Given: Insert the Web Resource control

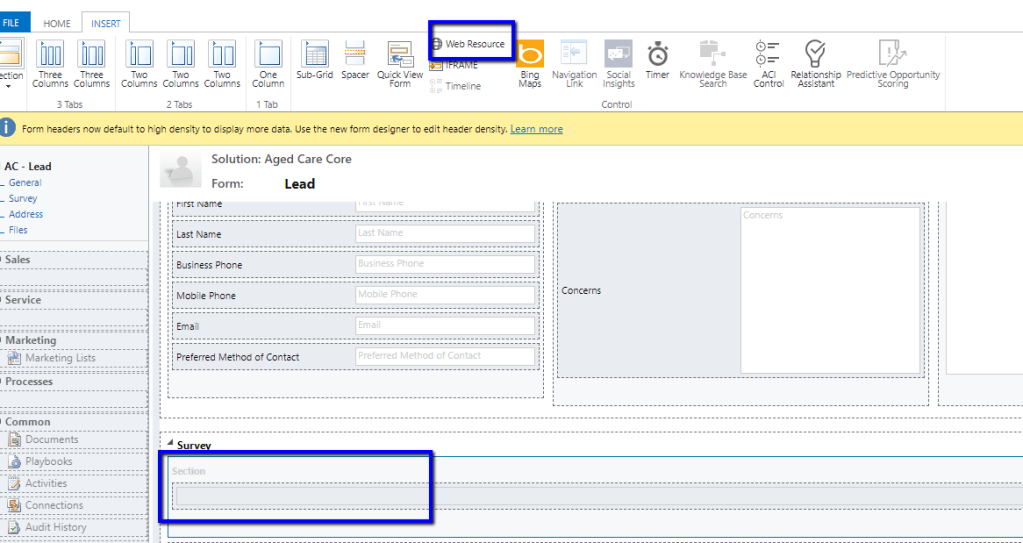Looking at the screenshot, I should point(468,44).
